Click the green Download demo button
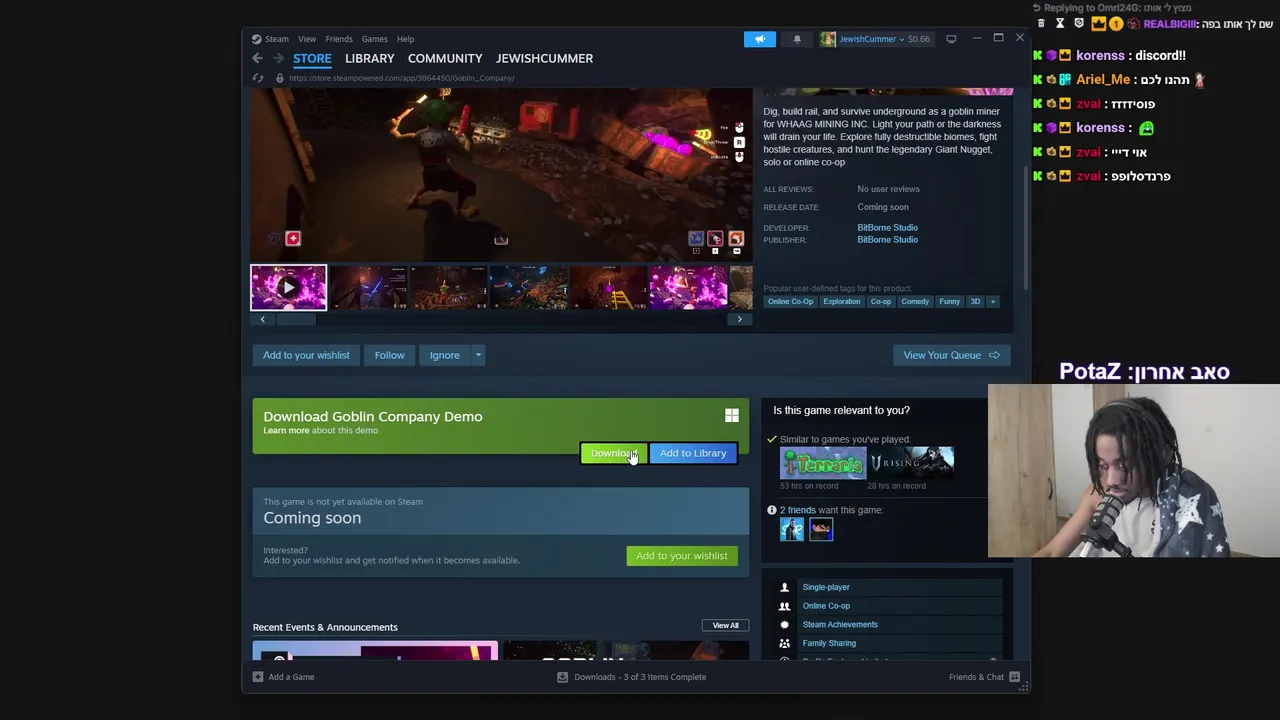1280x720 pixels. click(613, 453)
